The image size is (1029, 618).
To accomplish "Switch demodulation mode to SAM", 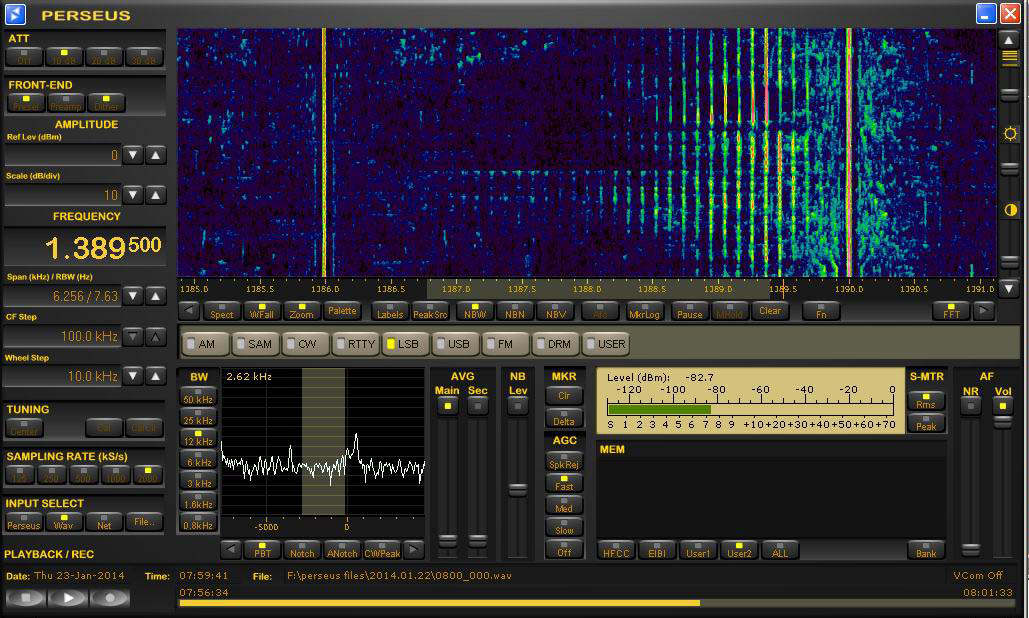I will pyautogui.click(x=254, y=344).
